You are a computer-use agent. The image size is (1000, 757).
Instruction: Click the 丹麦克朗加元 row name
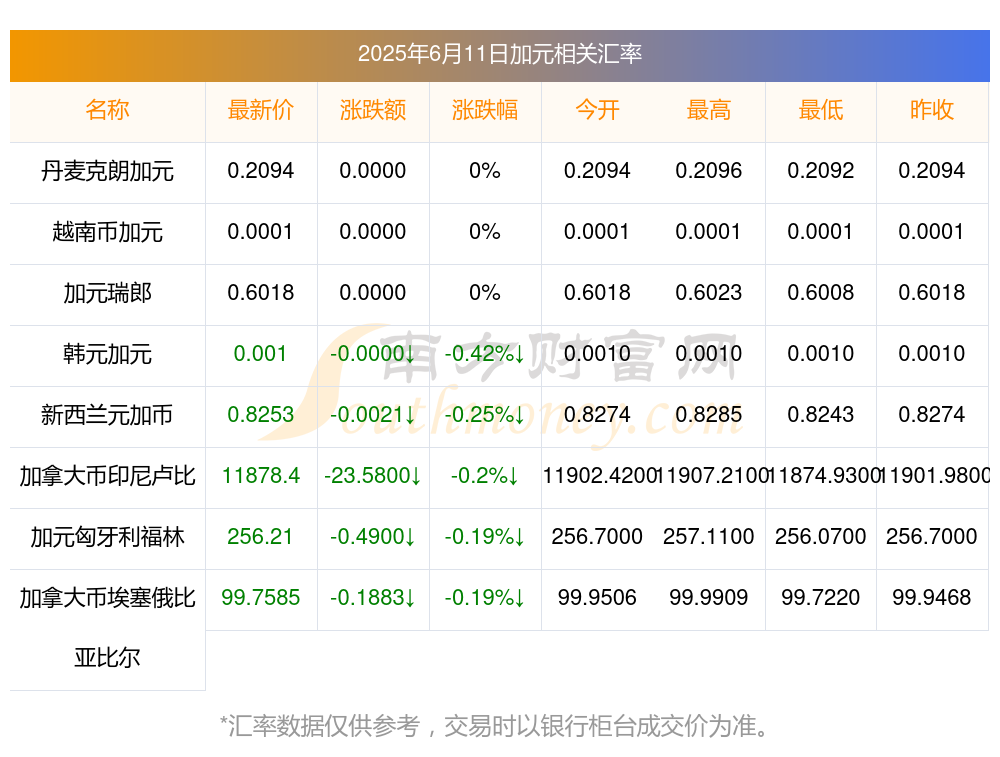coord(107,171)
